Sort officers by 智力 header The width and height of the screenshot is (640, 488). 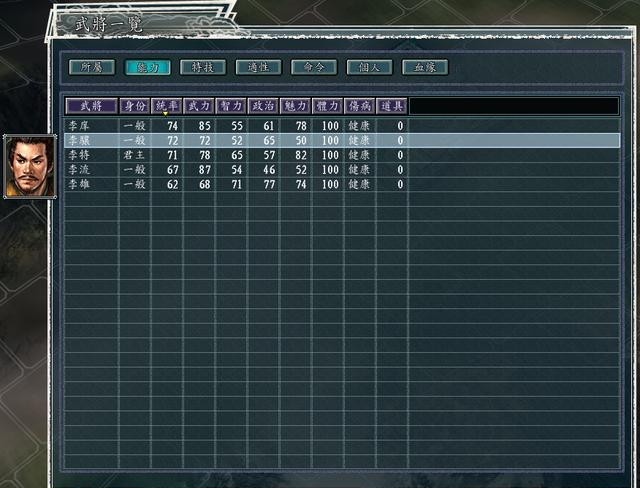point(231,106)
